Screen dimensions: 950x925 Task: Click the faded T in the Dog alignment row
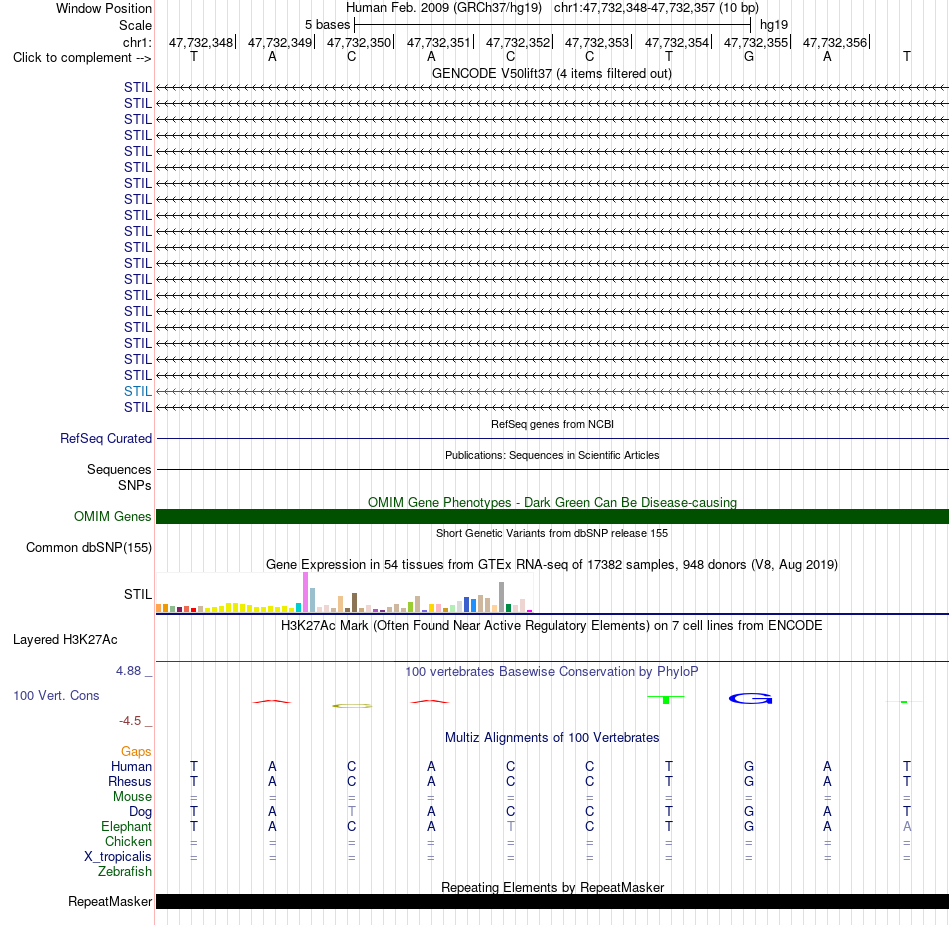[351, 811]
